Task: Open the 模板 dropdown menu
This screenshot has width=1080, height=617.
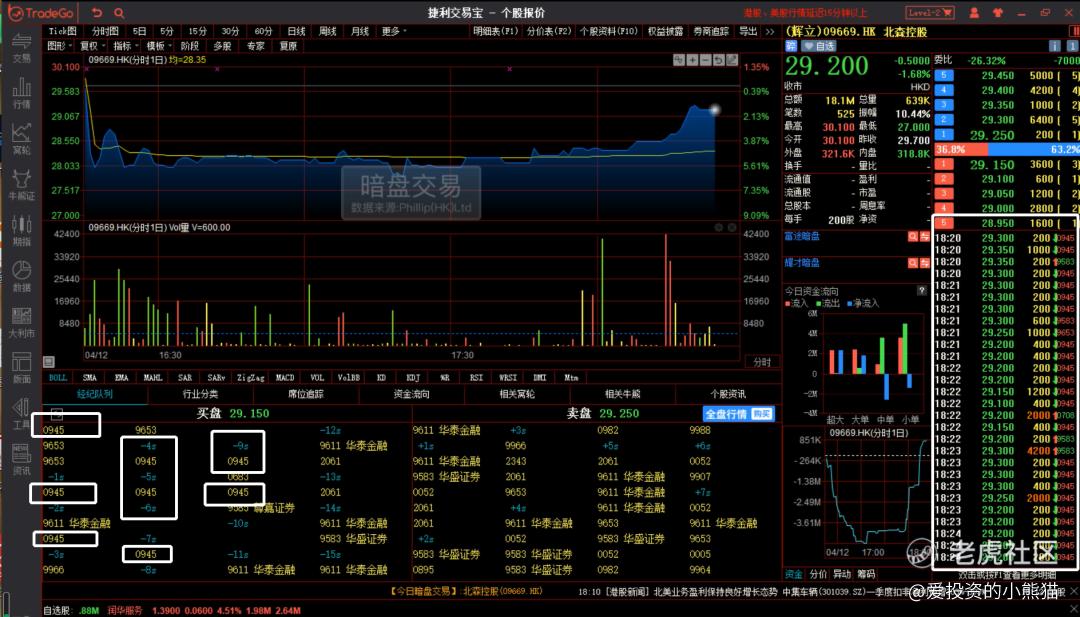Action: coord(158,46)
